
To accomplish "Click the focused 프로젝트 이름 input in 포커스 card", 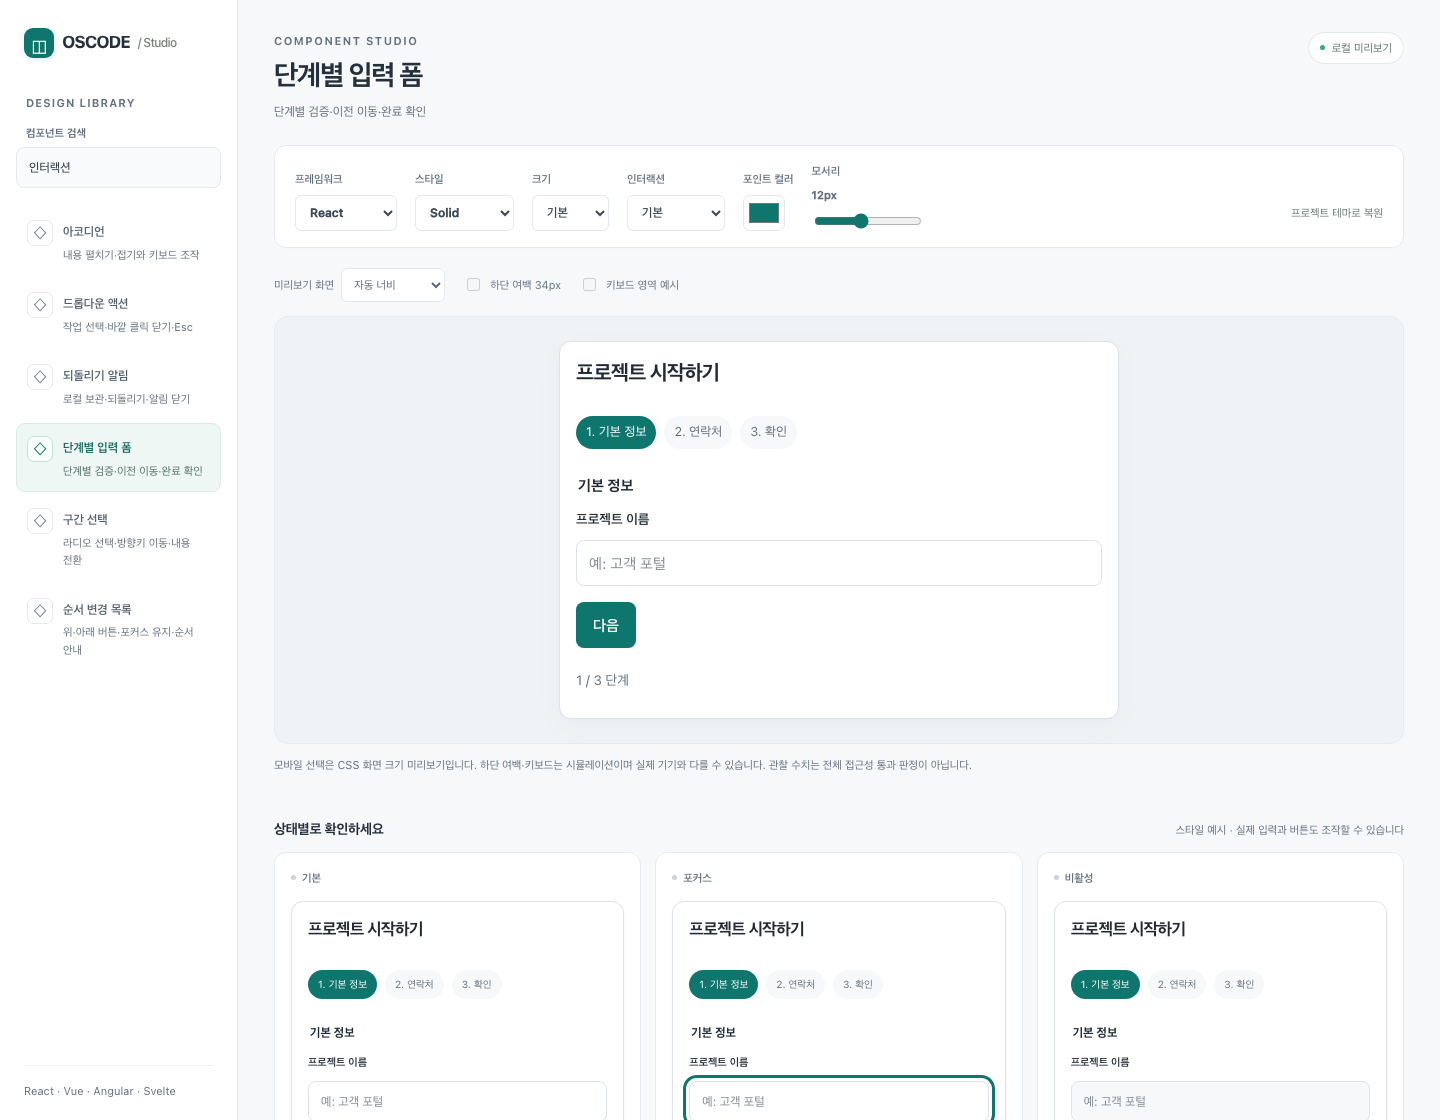I will point(839,1100).
